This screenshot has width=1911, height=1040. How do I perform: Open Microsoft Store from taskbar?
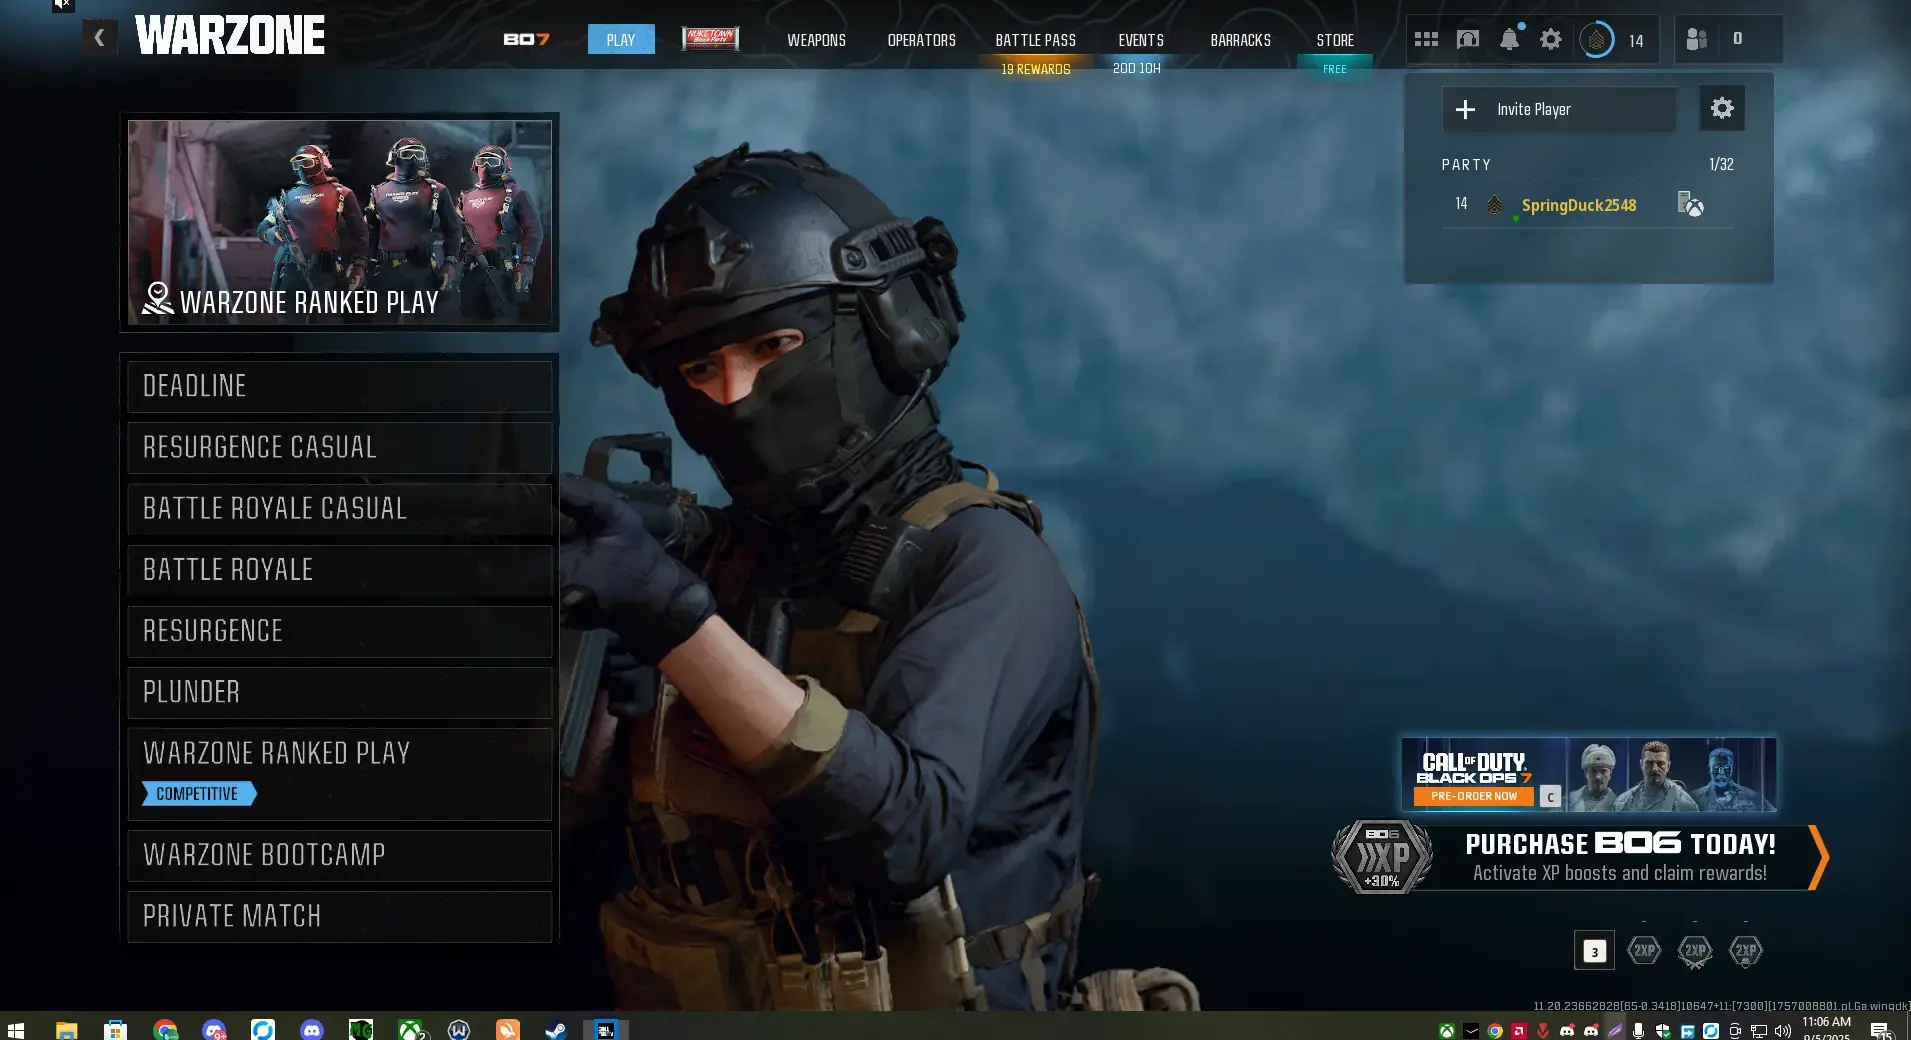[115, 1030]
